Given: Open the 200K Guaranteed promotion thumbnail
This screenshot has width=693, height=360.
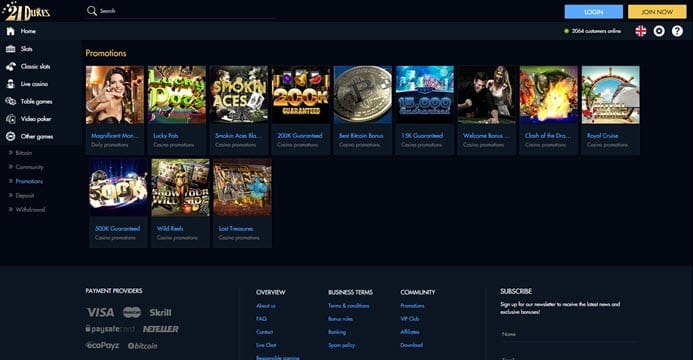Looking at the screenshot, I should point(301,95).
